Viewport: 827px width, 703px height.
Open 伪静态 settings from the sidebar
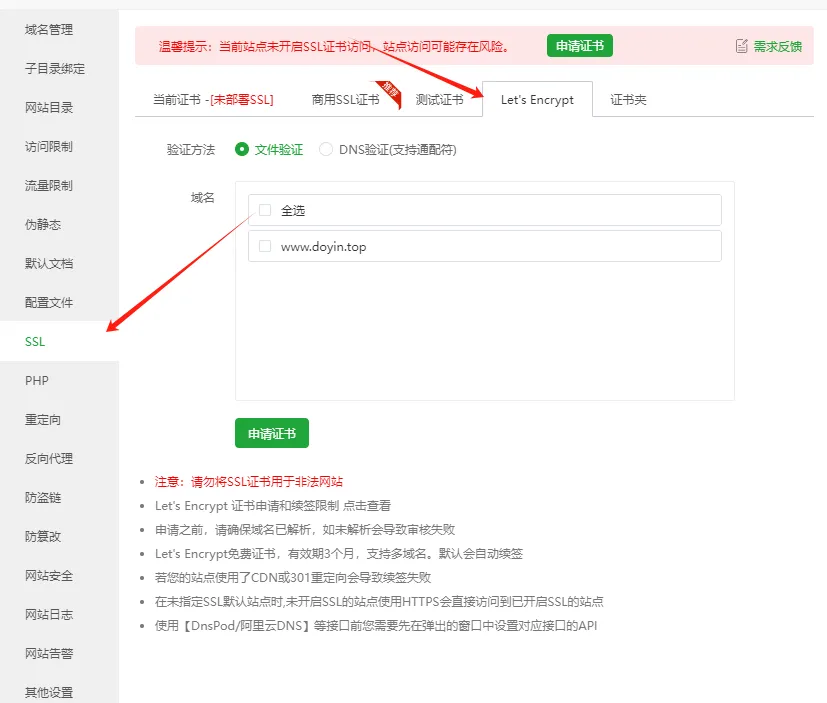tap(42, 224)
